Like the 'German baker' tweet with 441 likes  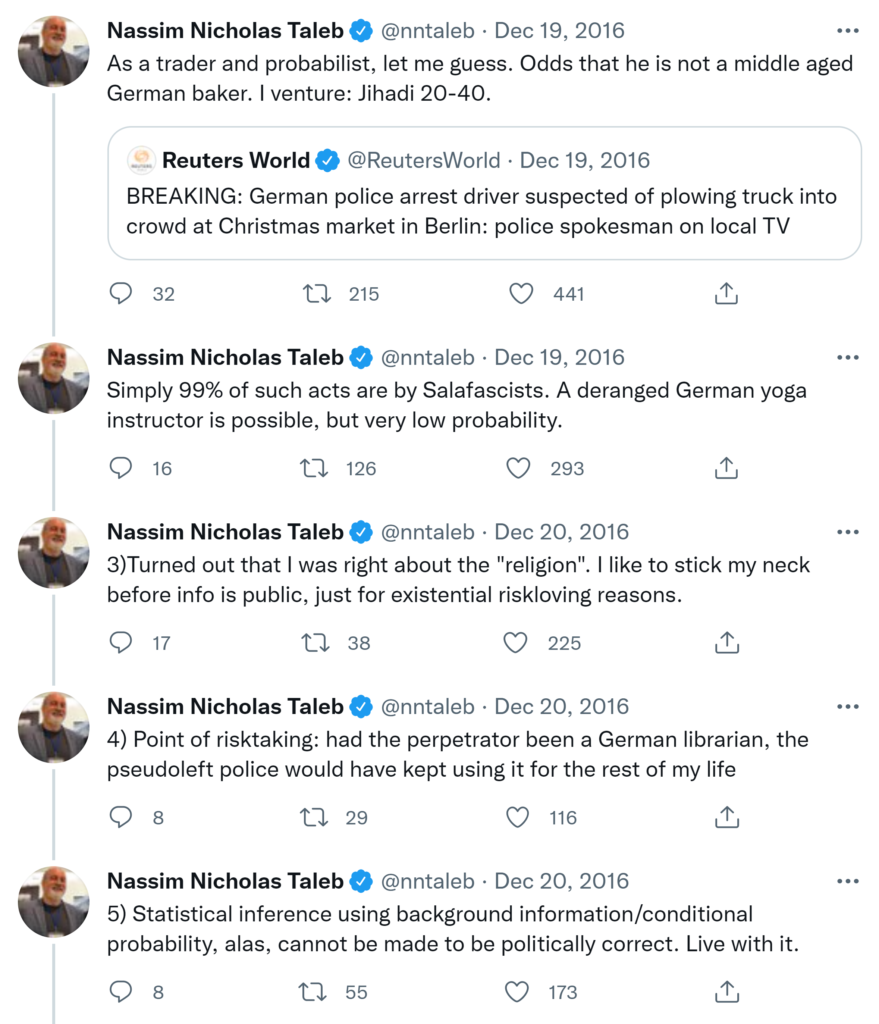(x=521, y=293)
